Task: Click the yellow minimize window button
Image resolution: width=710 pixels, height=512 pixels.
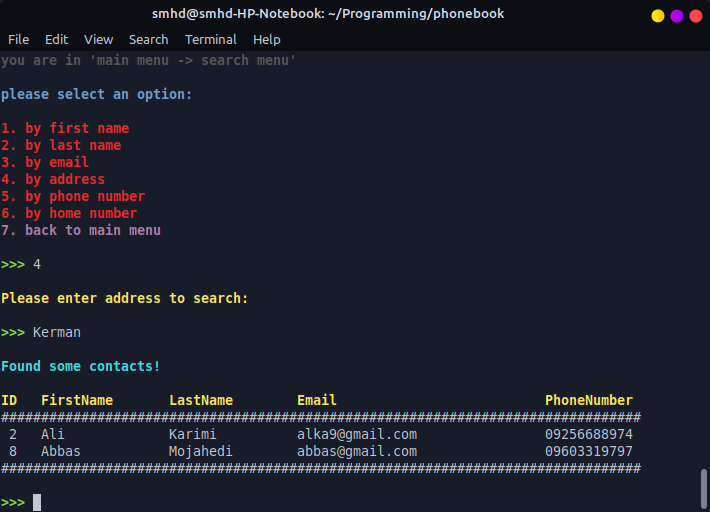Action: point(657,16)
